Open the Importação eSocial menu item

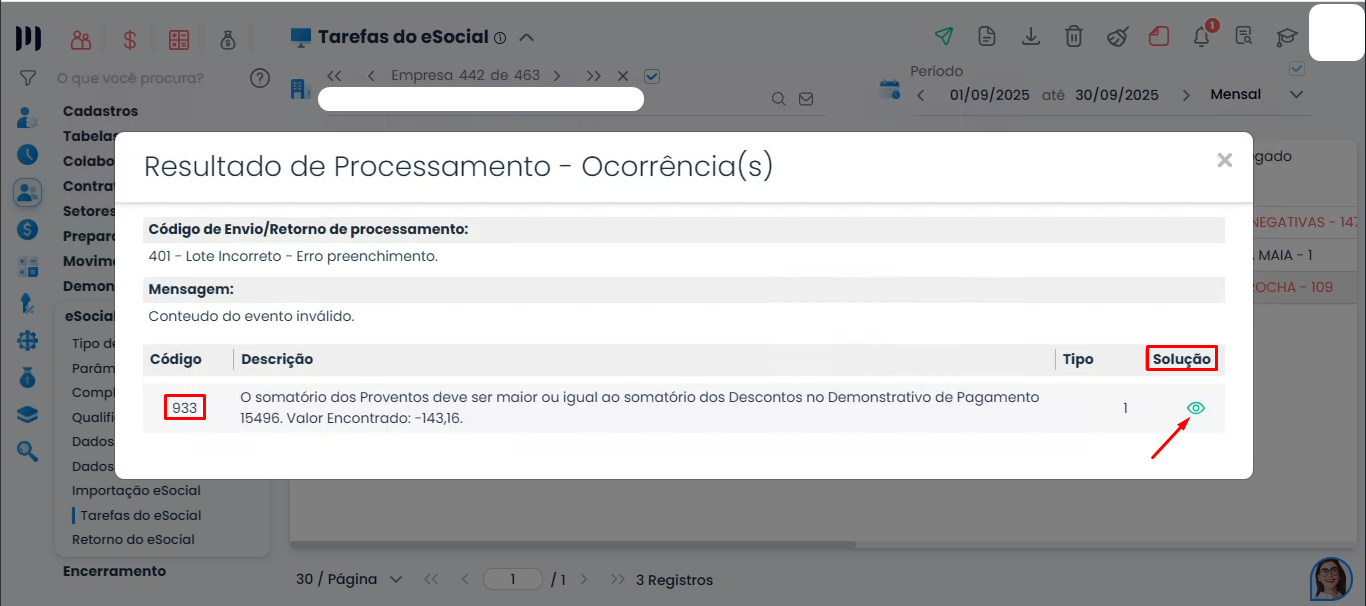(136, 491)
